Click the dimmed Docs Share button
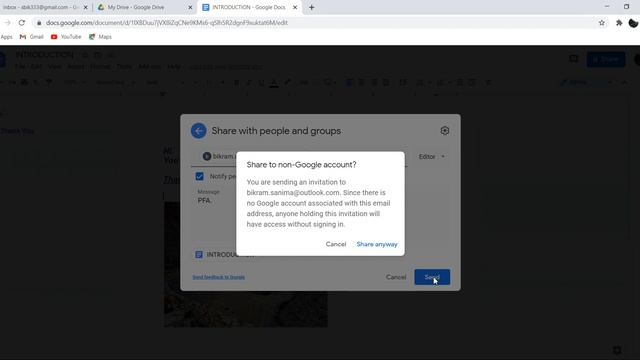The width and height of the screenshot is (640, 360). [606, 59]
